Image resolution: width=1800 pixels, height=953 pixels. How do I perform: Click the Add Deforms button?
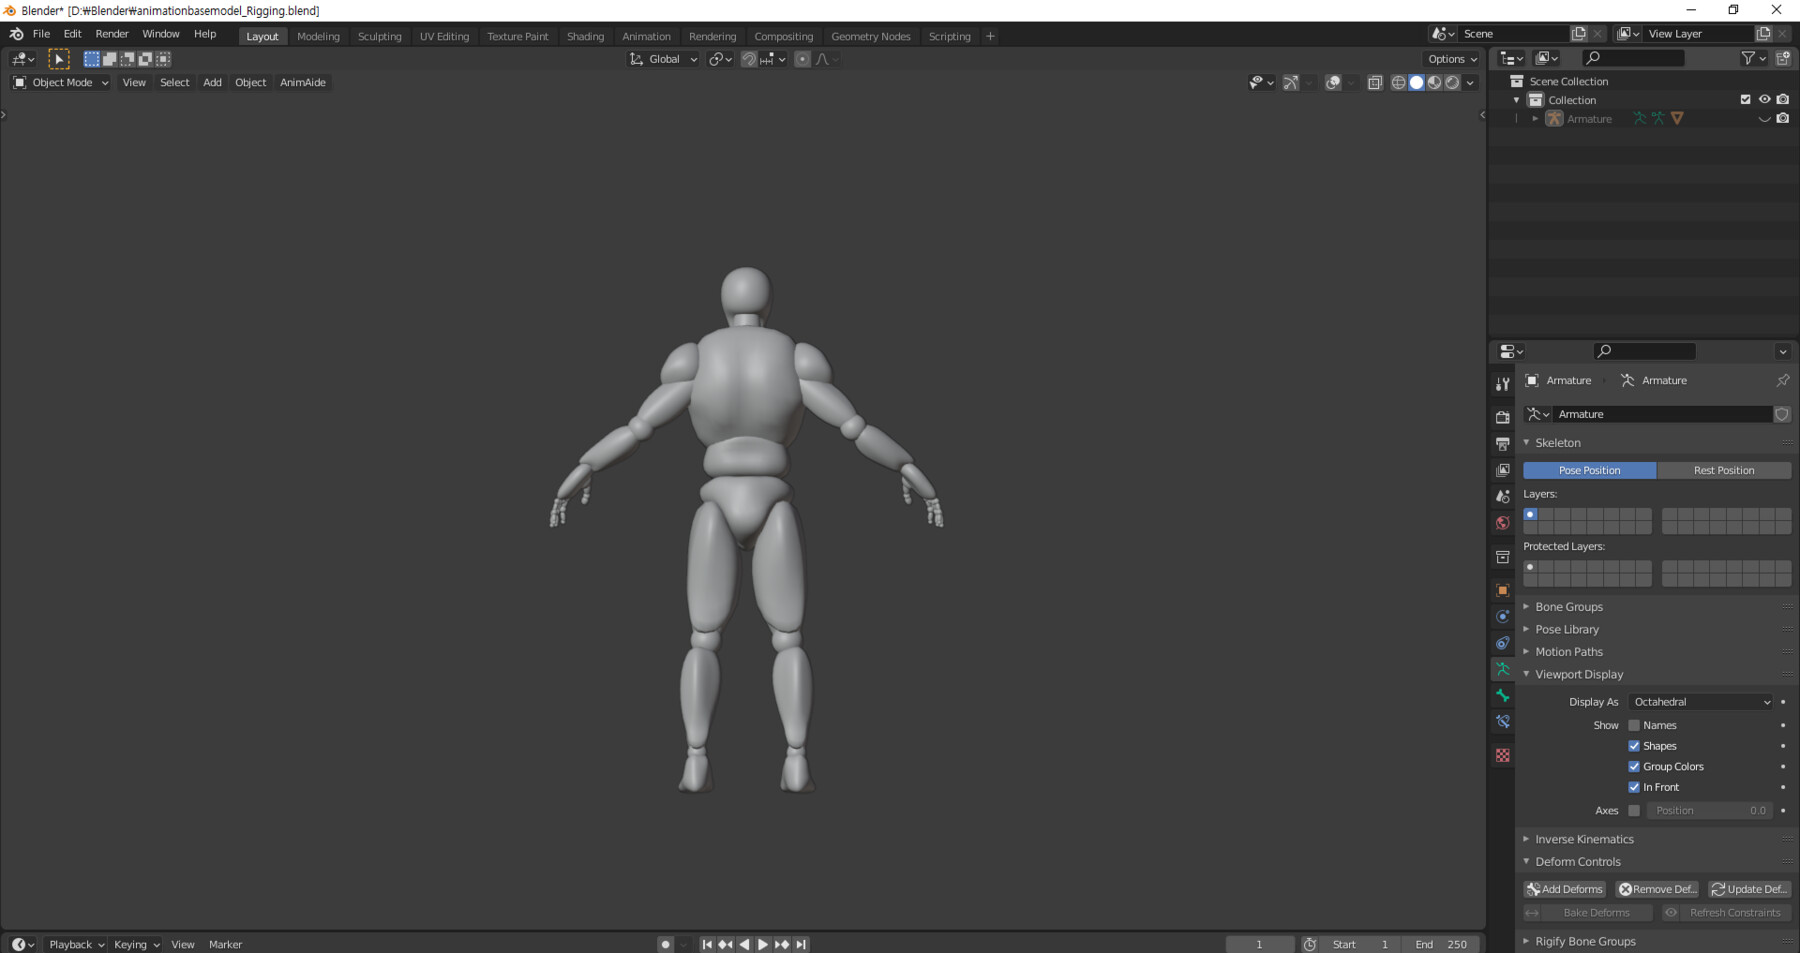(x=1564, y=888)
